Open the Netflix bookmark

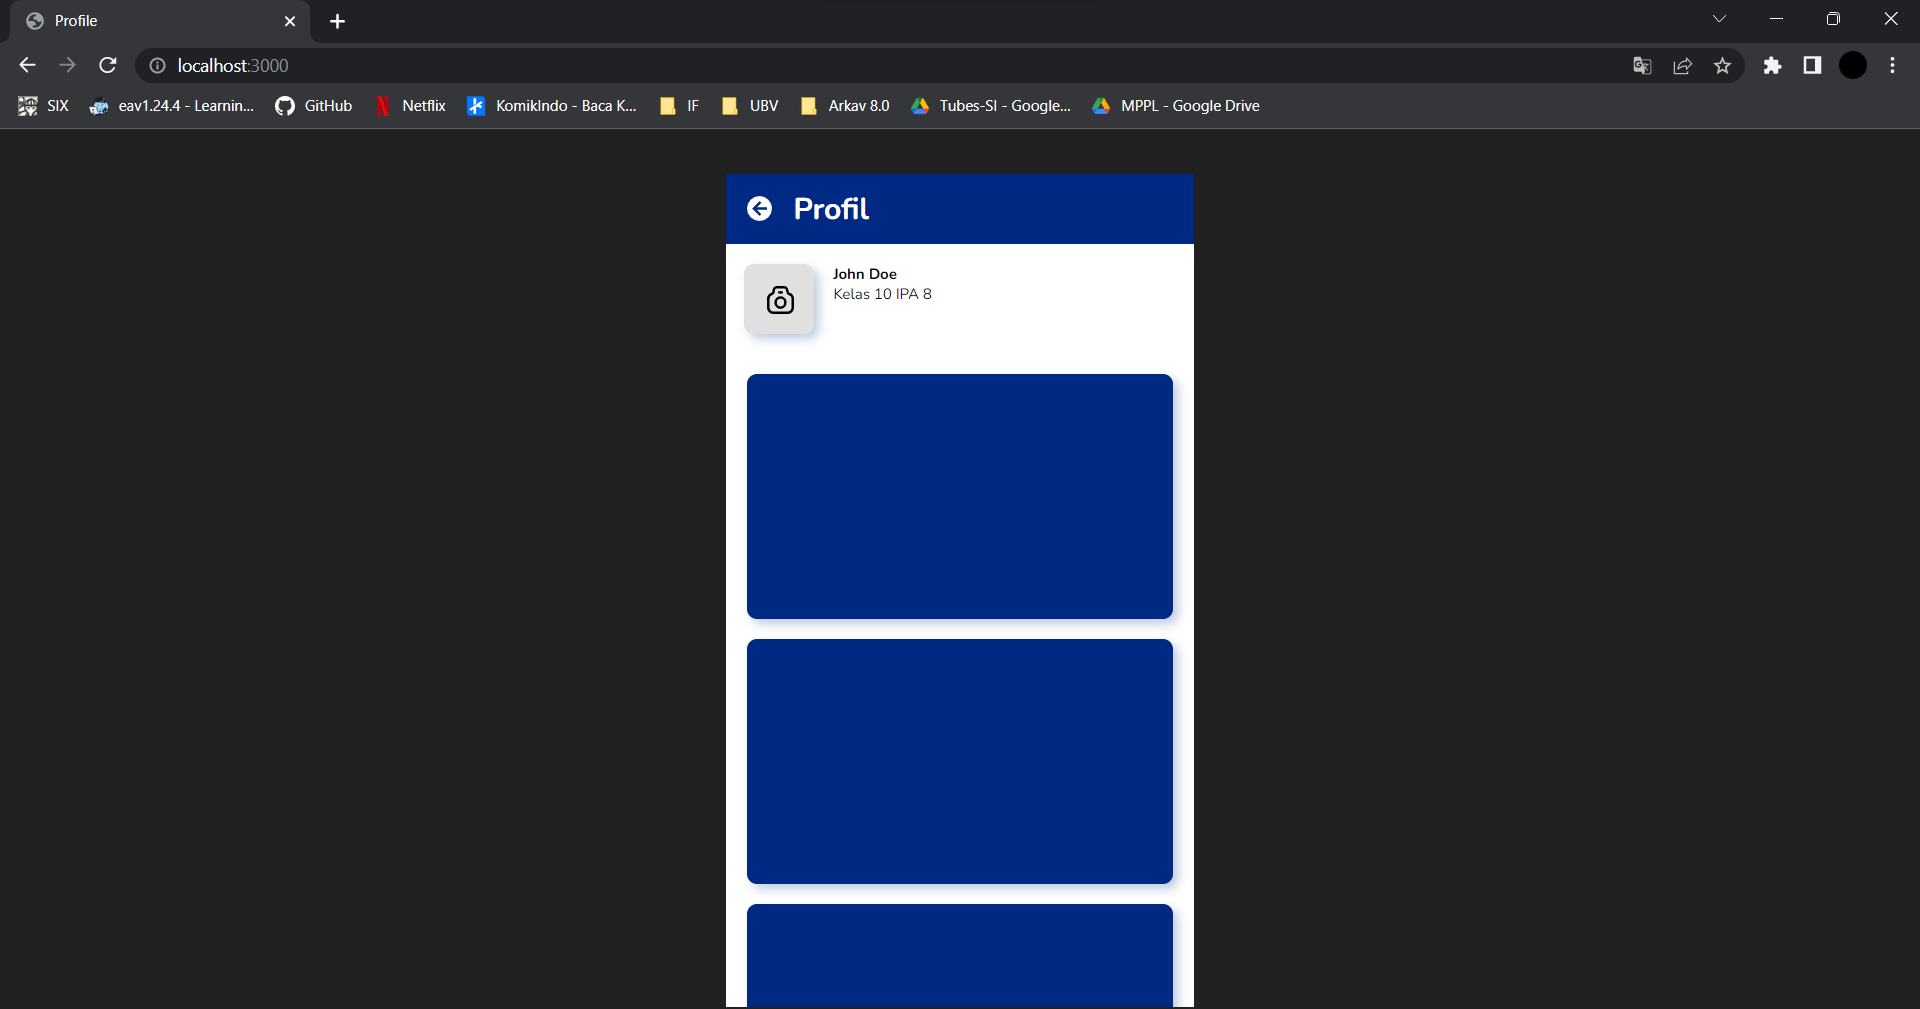pyautogui.click(x=410, y=106)
